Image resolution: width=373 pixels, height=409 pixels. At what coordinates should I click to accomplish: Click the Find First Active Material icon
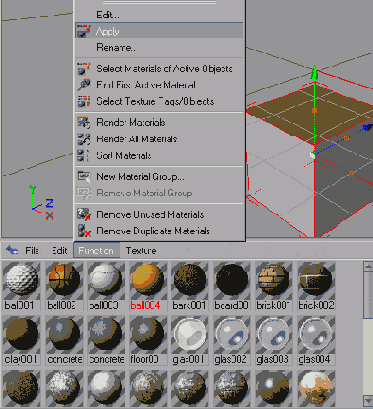(x=84, y=85)
